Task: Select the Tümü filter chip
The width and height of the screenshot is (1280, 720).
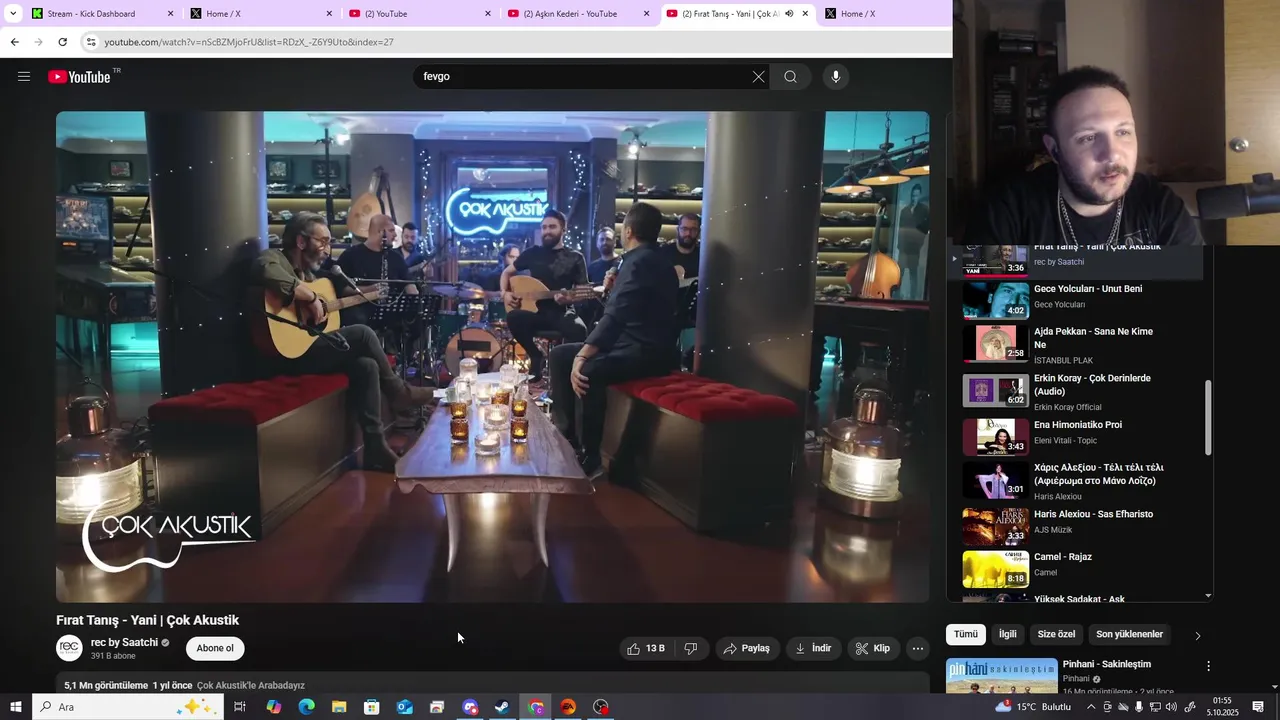Action: pos(966,634)
